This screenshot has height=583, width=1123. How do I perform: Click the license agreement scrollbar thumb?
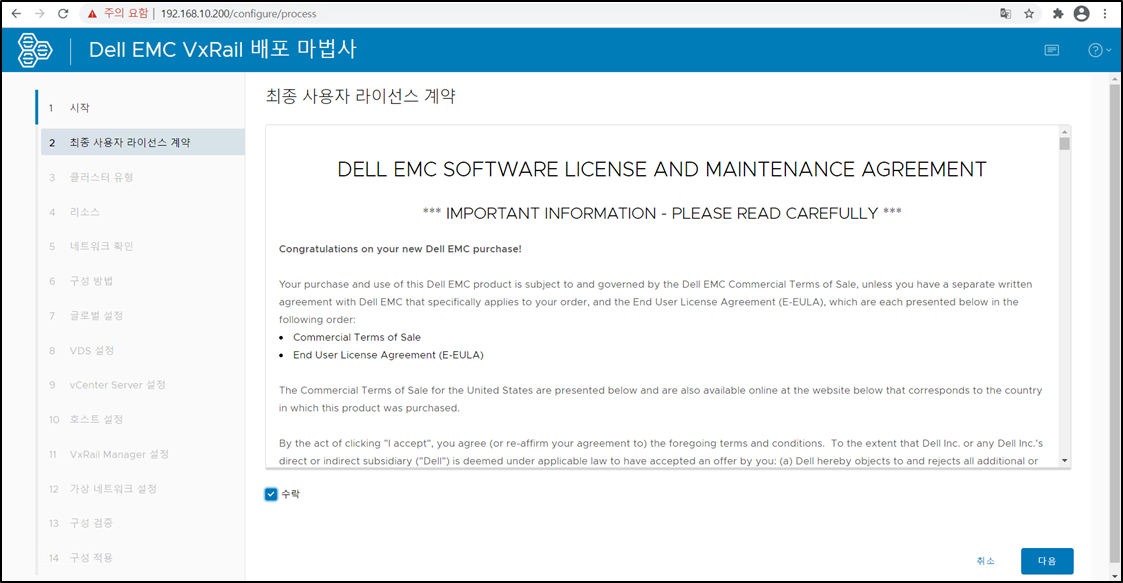click(x=1064, y=144)
